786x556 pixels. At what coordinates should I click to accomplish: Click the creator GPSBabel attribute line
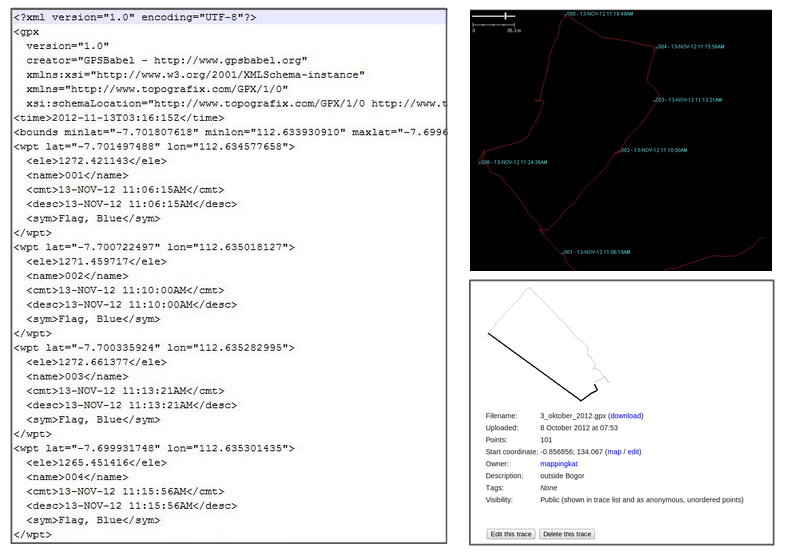[x=166, y=61]
